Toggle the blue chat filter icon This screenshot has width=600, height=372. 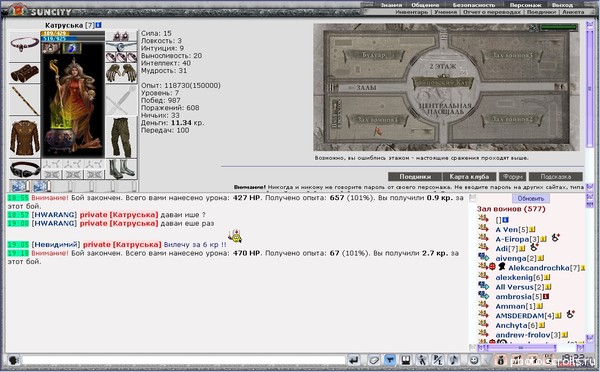tap(390, 360)
